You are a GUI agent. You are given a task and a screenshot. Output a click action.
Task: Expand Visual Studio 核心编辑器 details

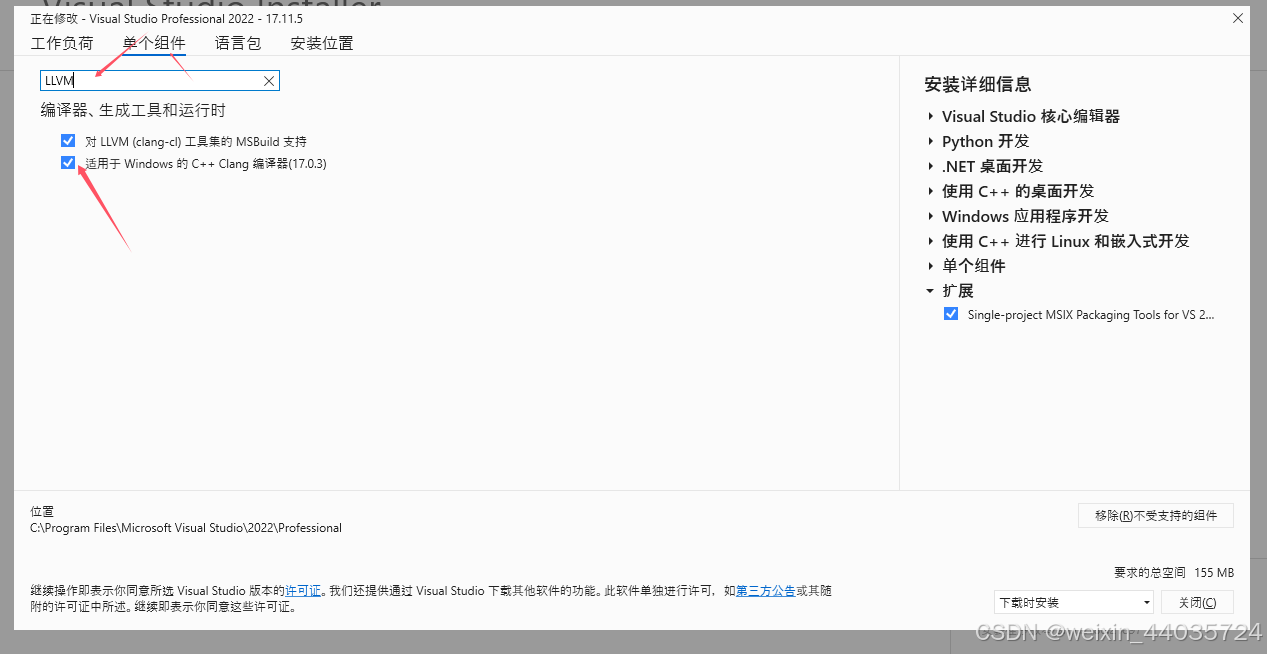pyautogui.click(x=931, y=116)
